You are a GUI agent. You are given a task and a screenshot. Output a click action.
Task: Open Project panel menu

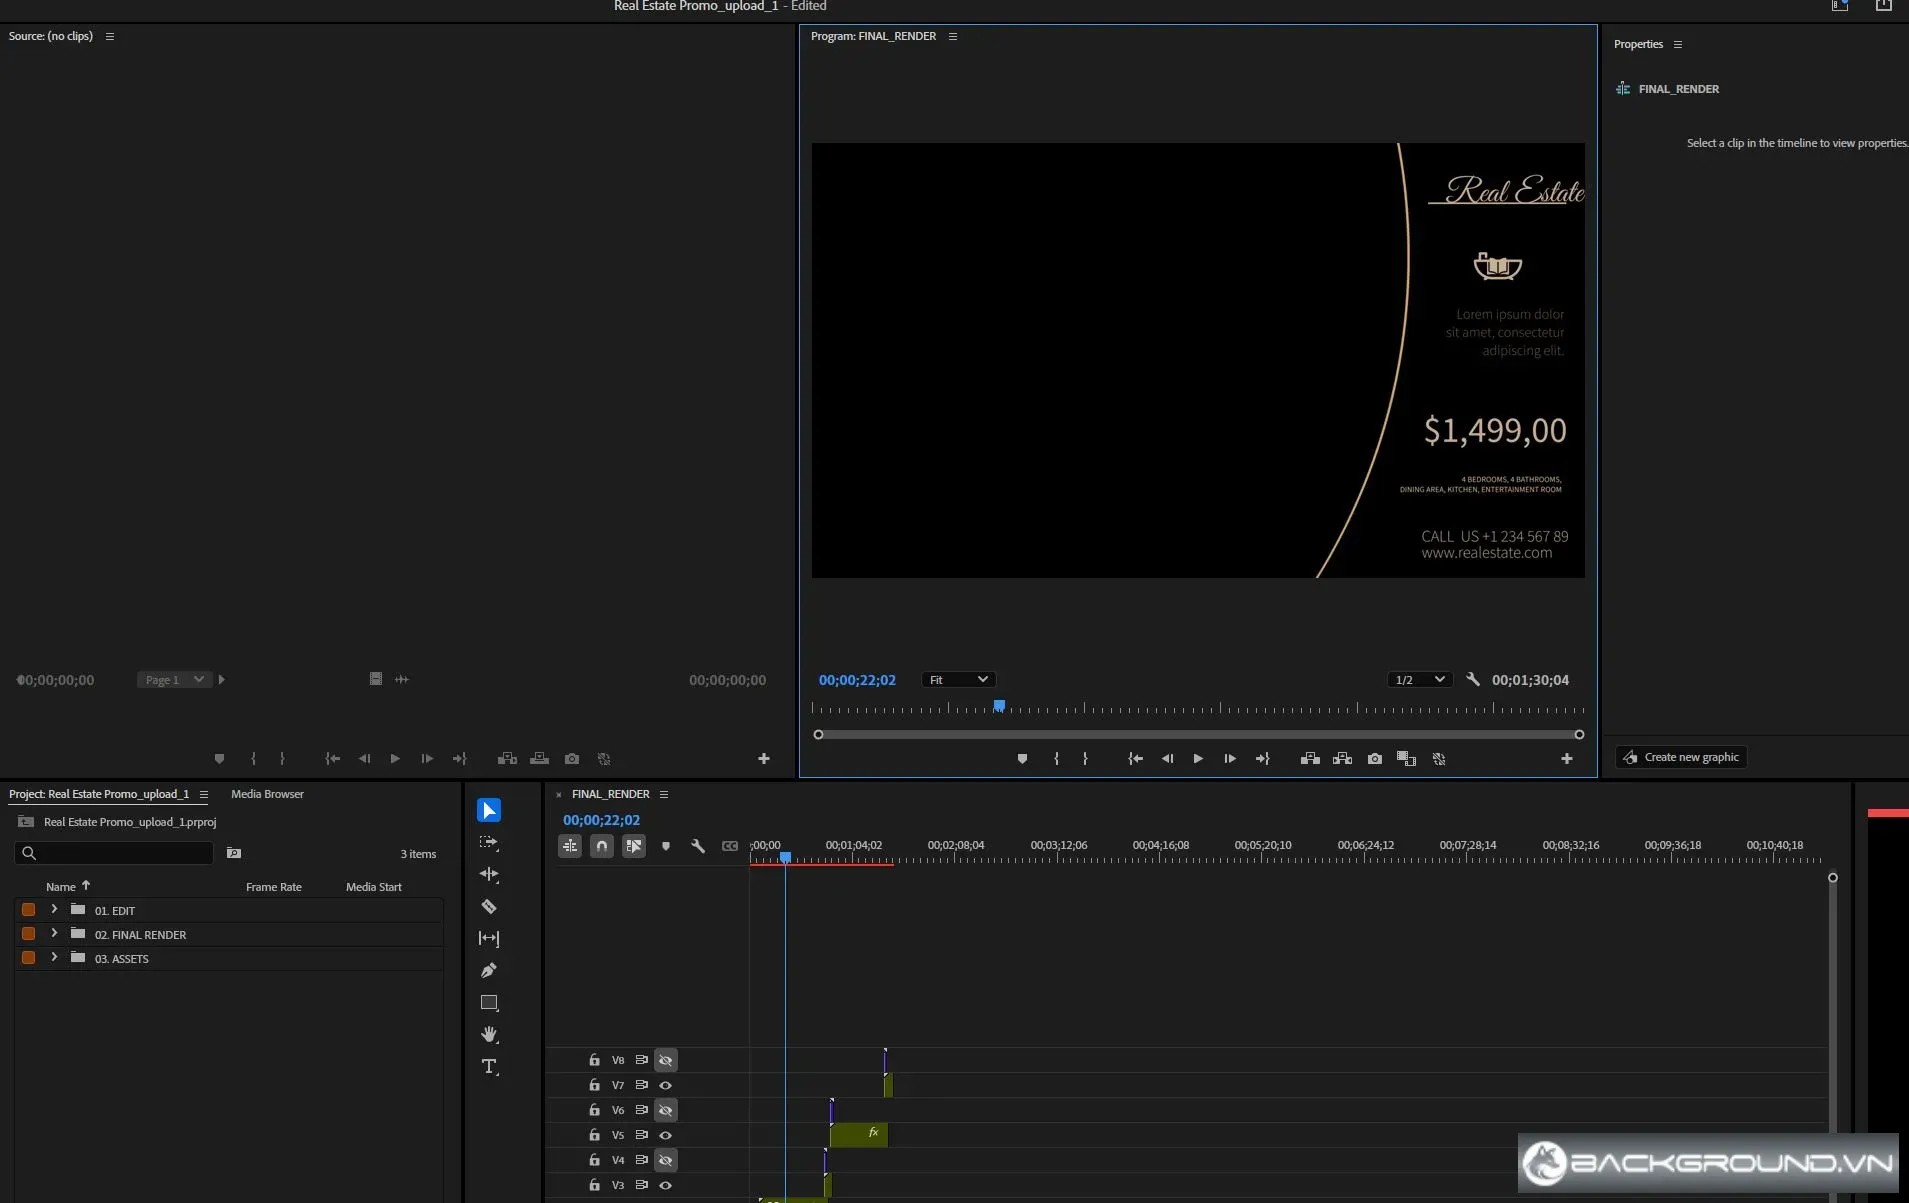click(204, 794)
